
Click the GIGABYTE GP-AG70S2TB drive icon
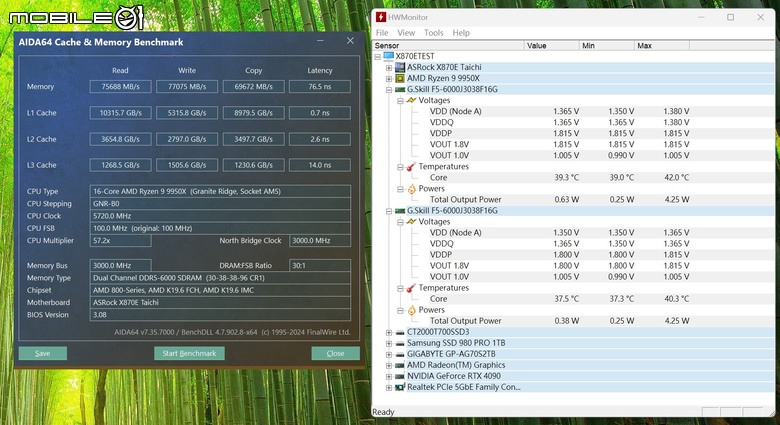pyautogui.click(x=400, y=354)
